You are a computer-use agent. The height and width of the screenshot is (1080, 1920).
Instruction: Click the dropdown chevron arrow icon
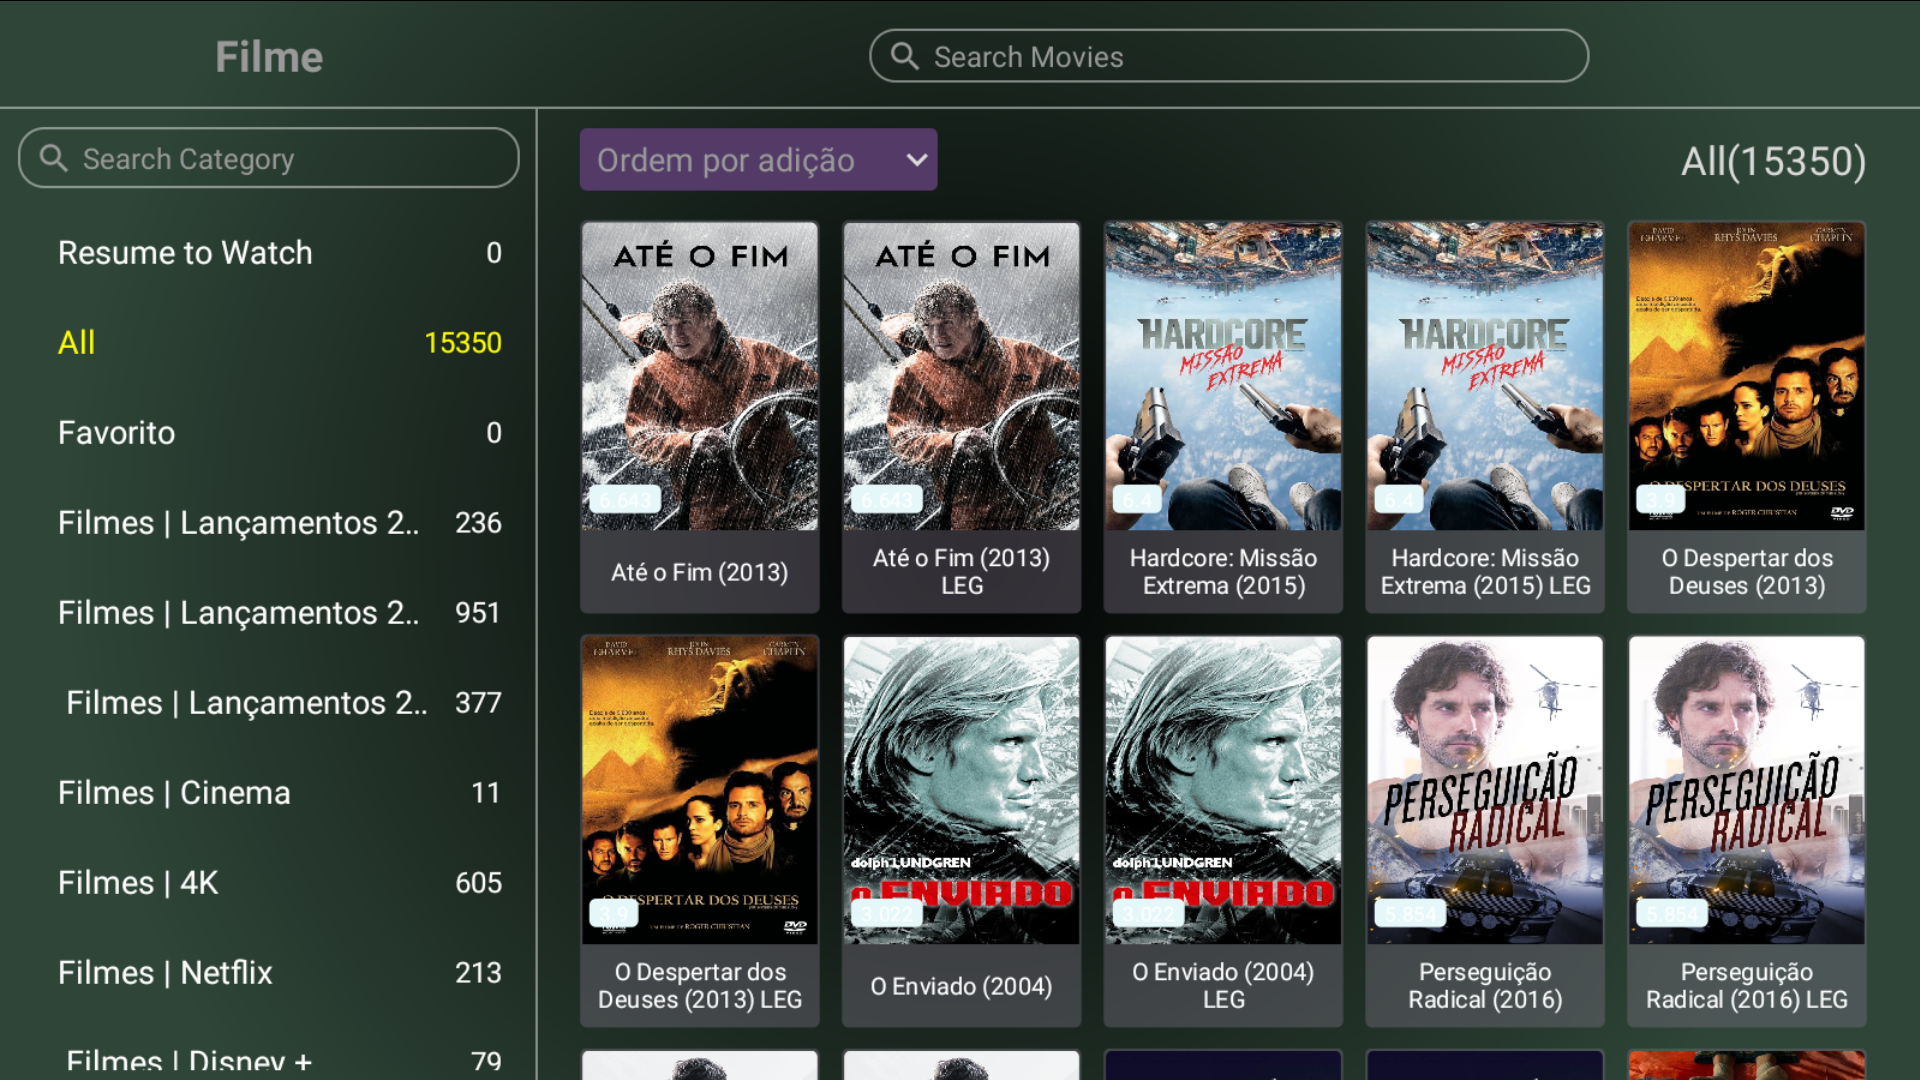click(x=916, y=160)
